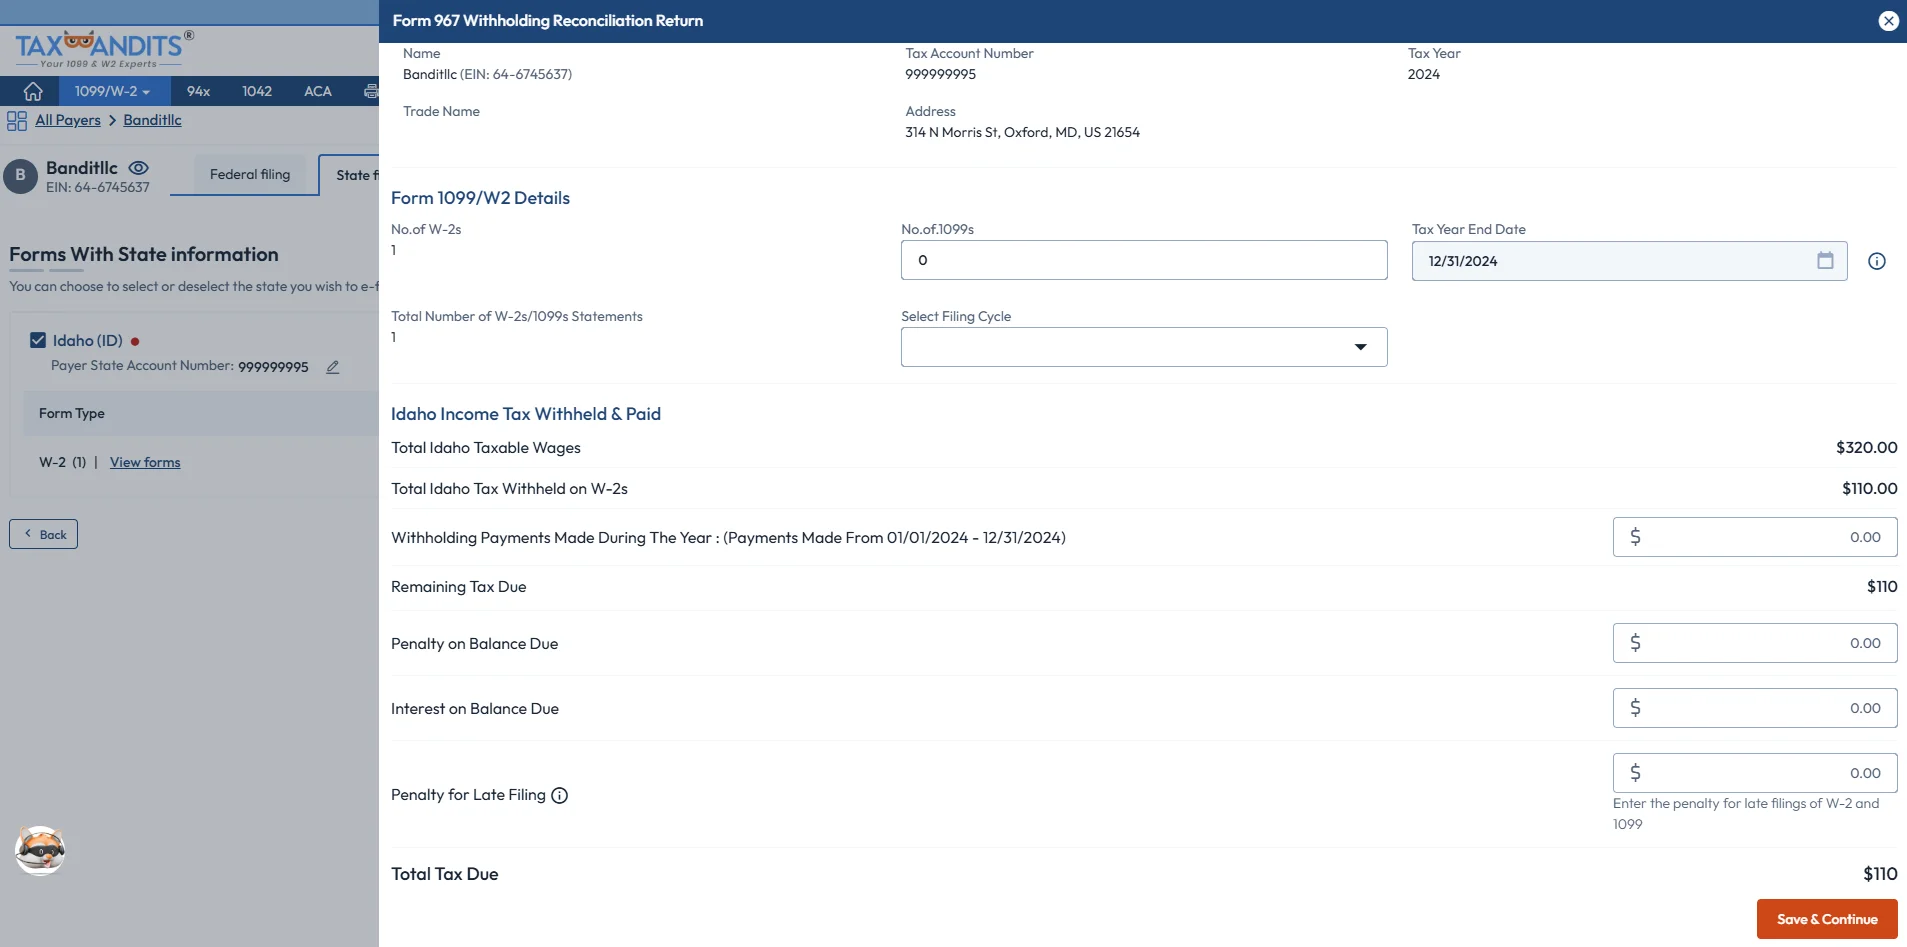Close the Form 967 dialog
The image size is (1907, 947).
(1888, 21)
